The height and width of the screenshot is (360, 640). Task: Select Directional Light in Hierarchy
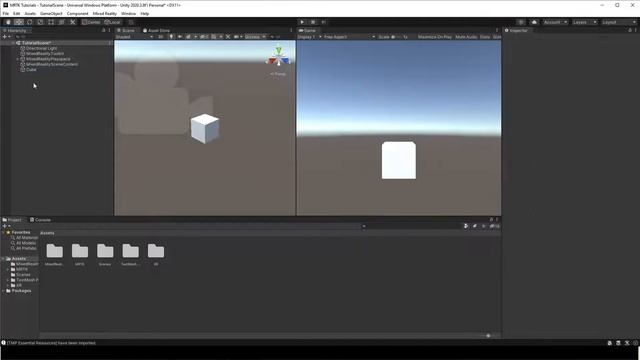click(41, 48)
